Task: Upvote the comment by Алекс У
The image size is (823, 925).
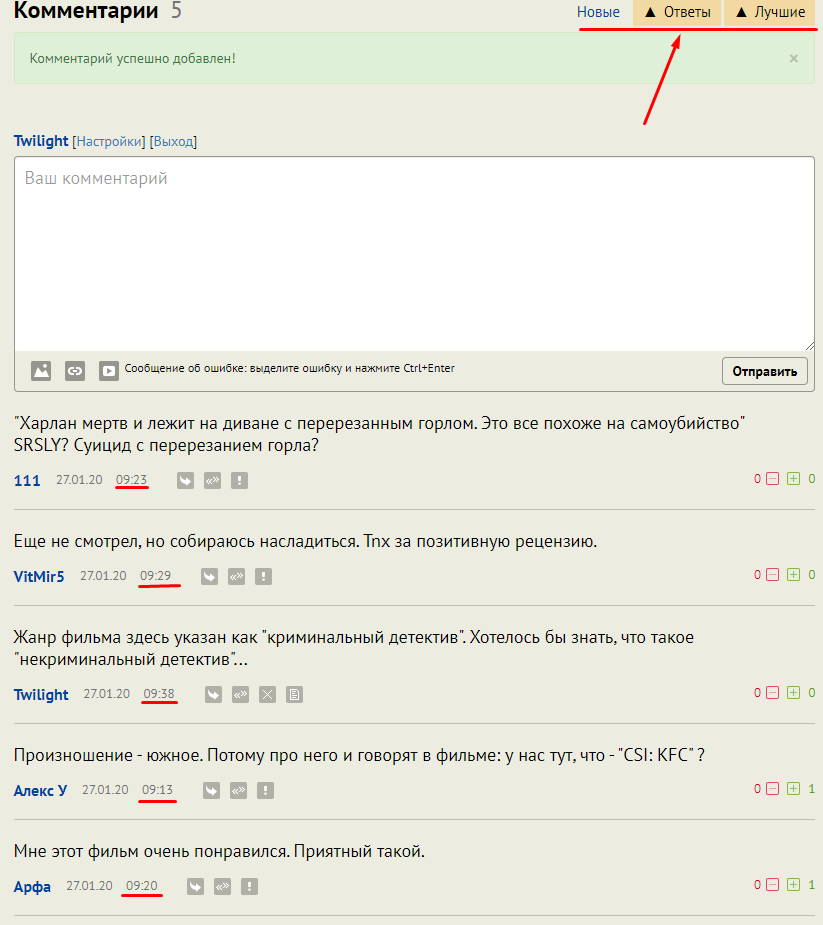Action: pyautogui.click(x=793, y=789)
